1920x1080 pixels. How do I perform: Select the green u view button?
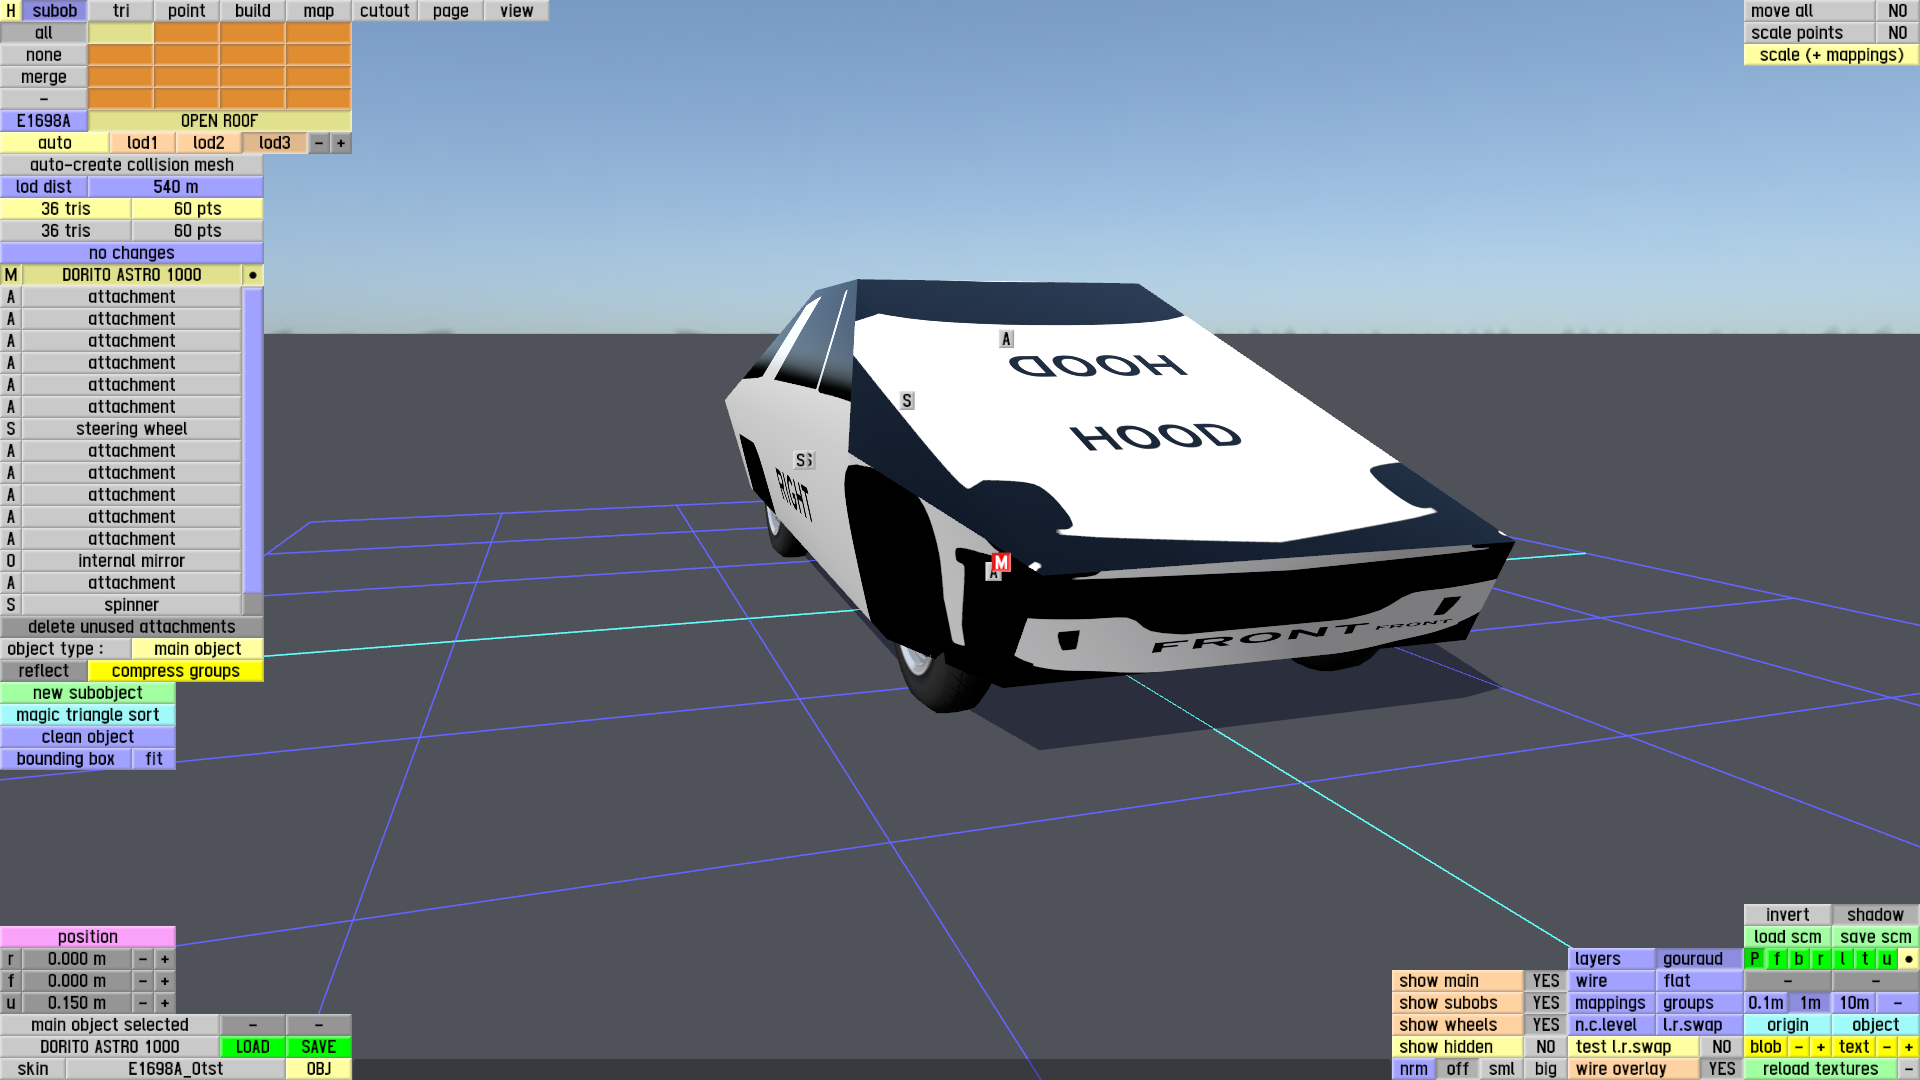coord(1886,959)
